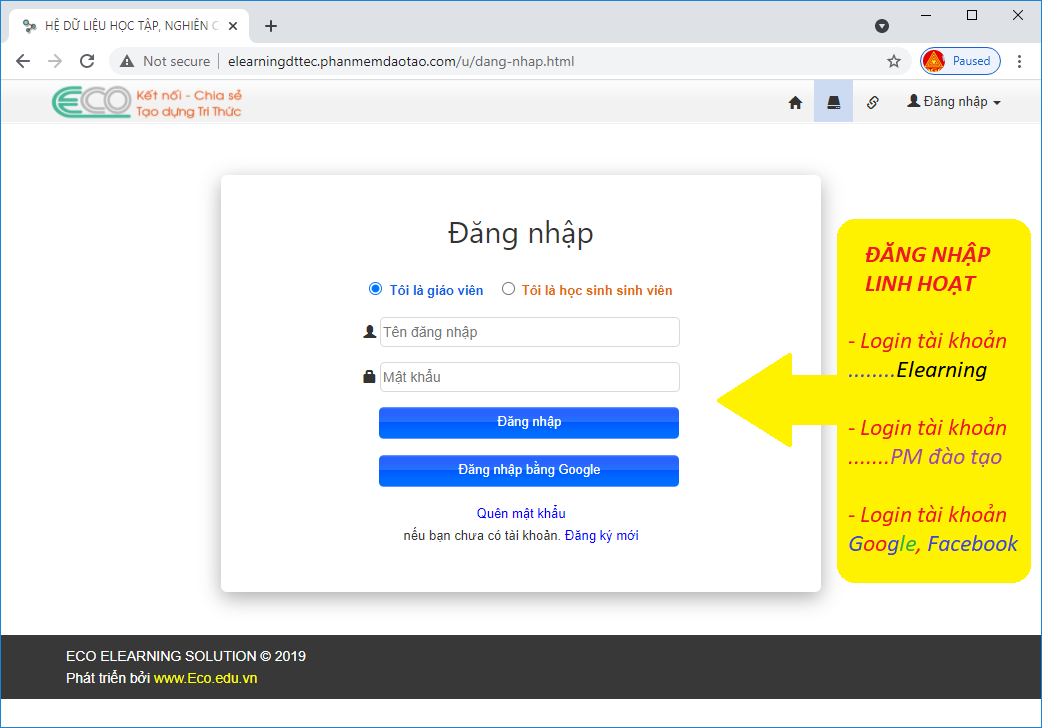1042x728 pixels.
Task: Open a new browser tab
Action: (x=270, y=26)
